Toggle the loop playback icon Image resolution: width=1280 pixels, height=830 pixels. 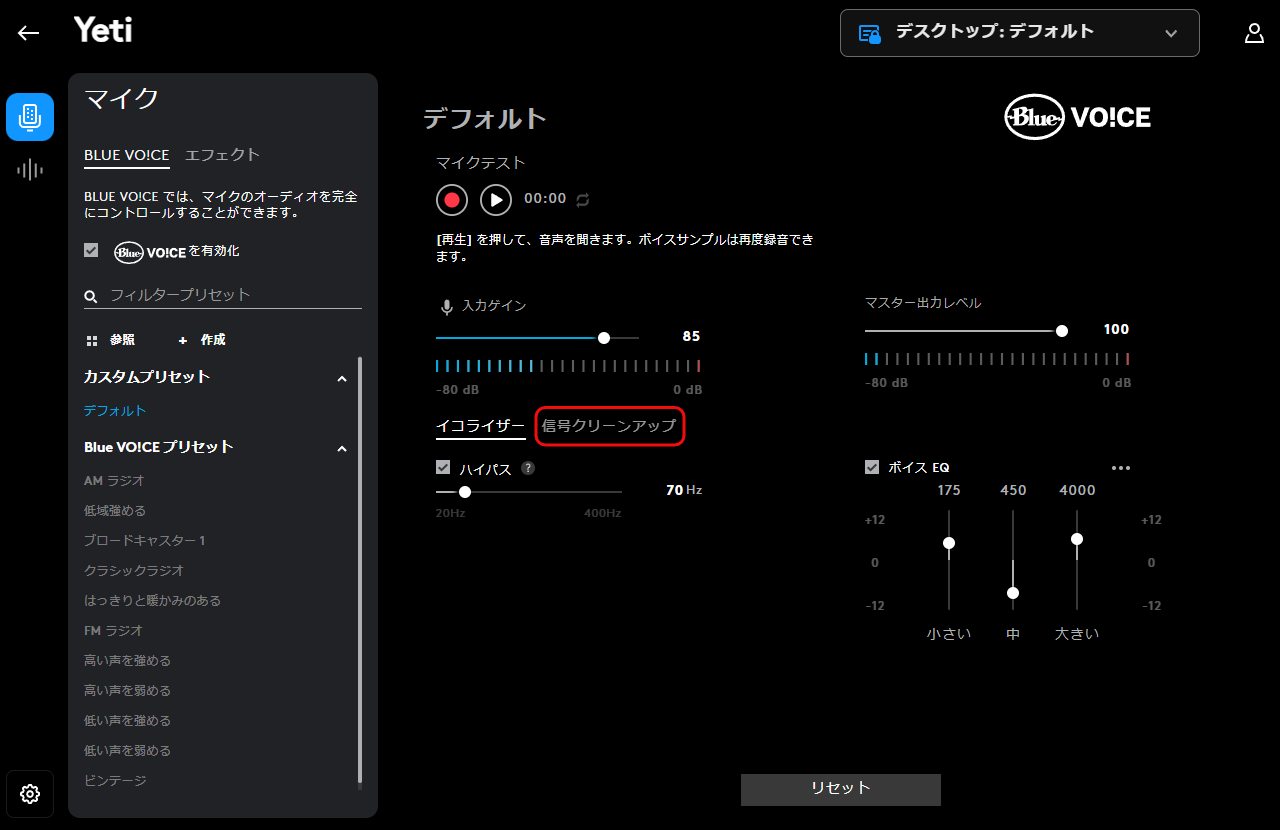(583, 199)
